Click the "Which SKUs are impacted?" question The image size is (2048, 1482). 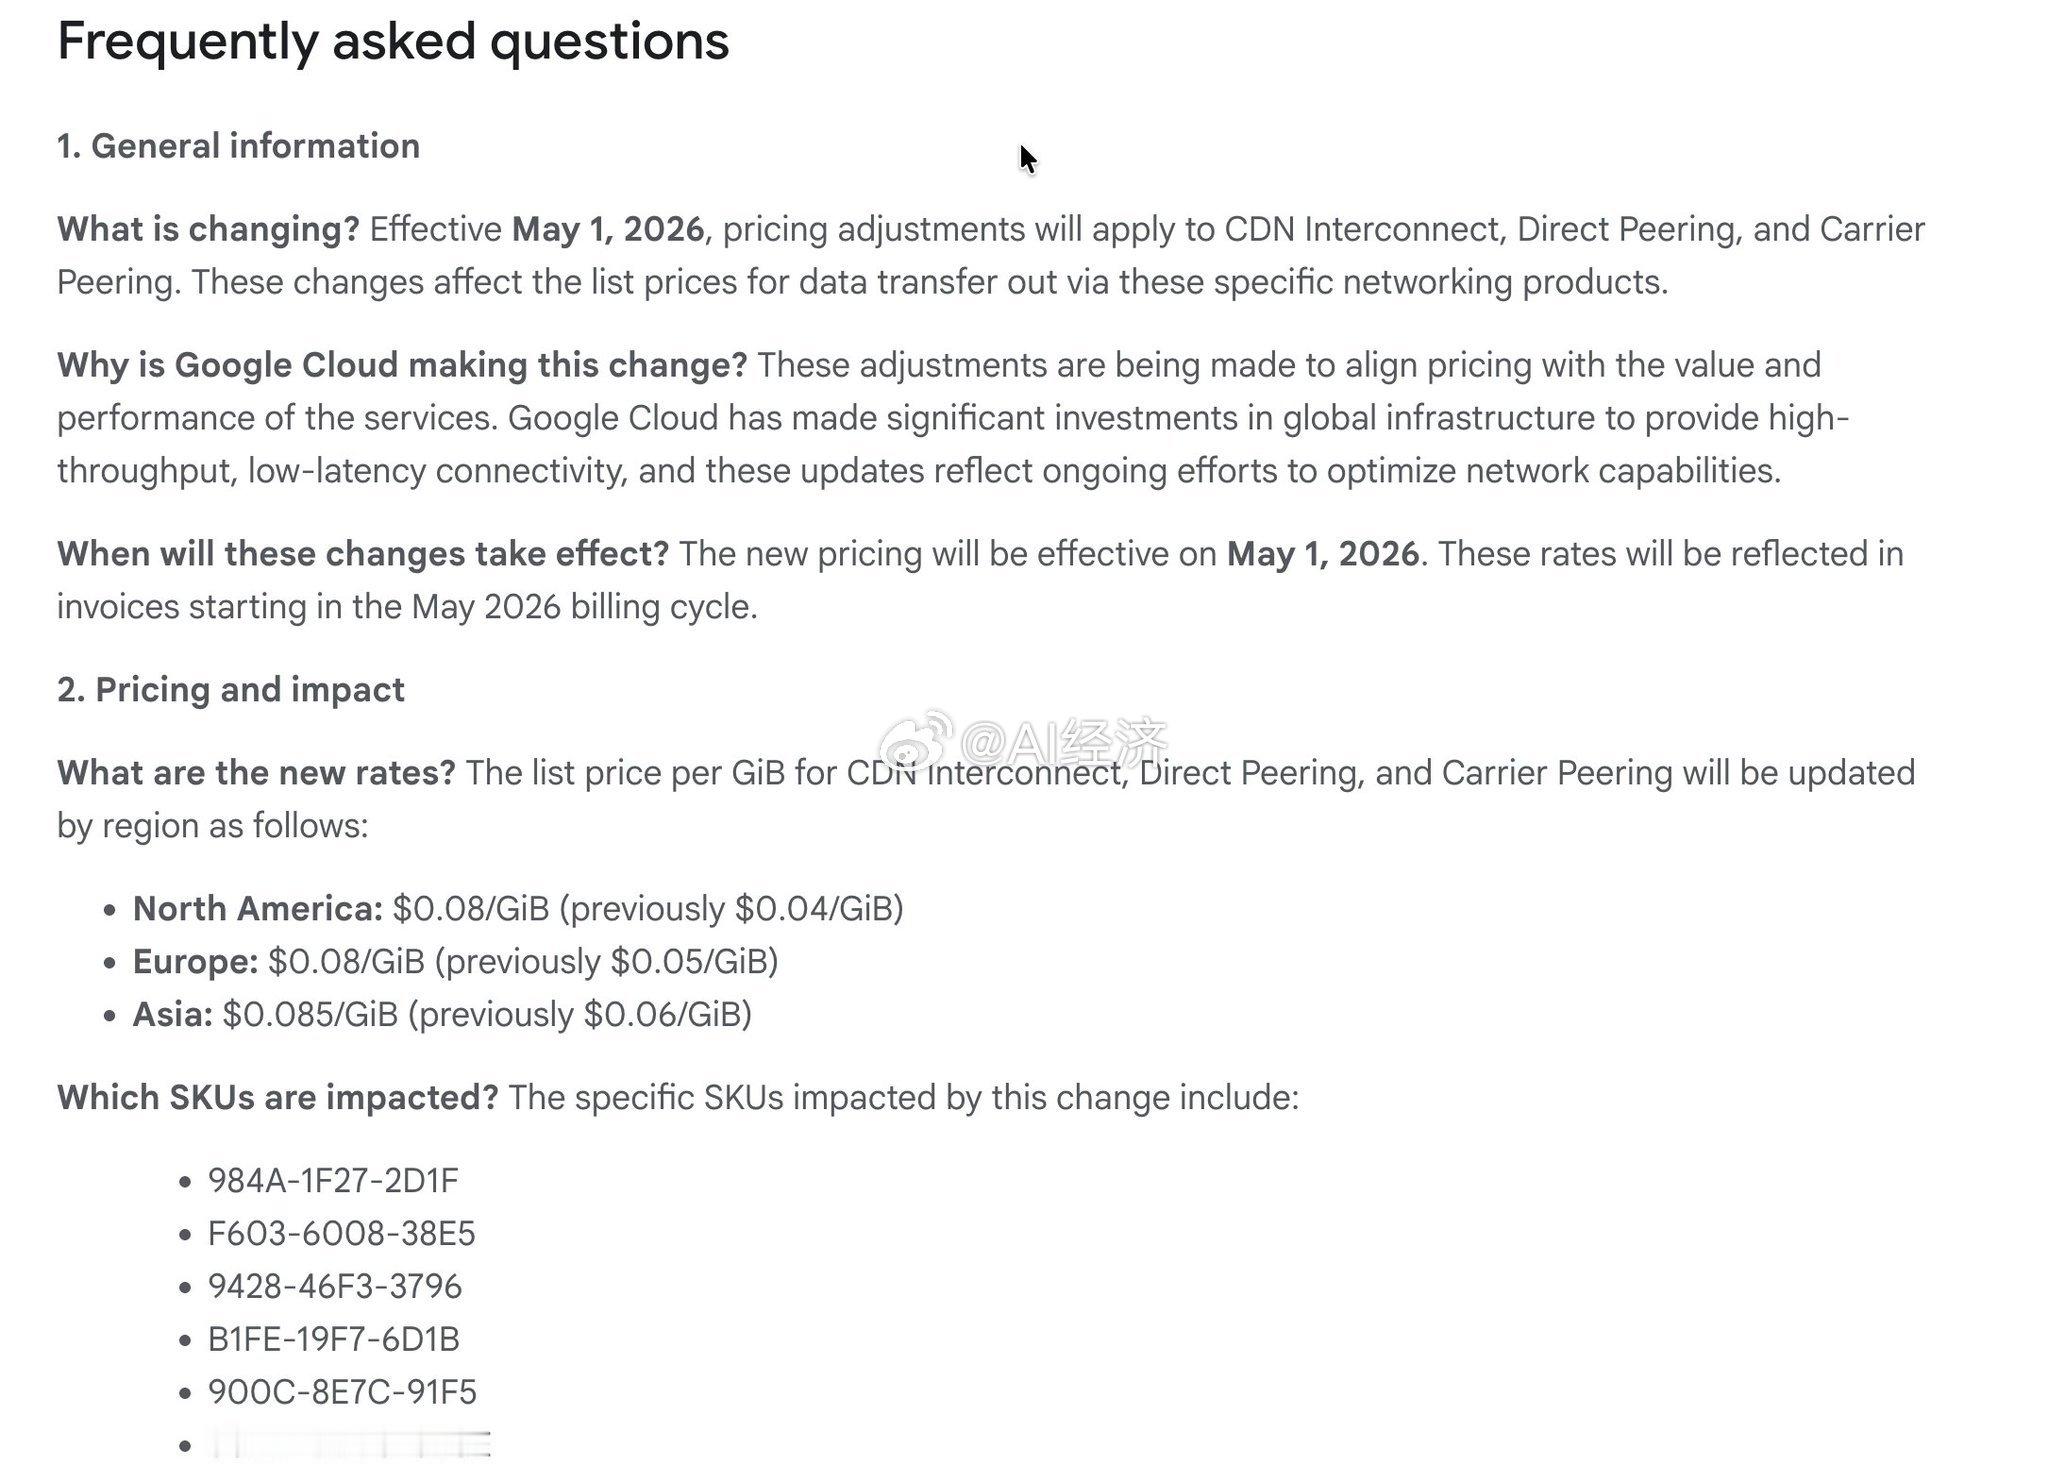pyautogui.click(x=278, y=1098)
